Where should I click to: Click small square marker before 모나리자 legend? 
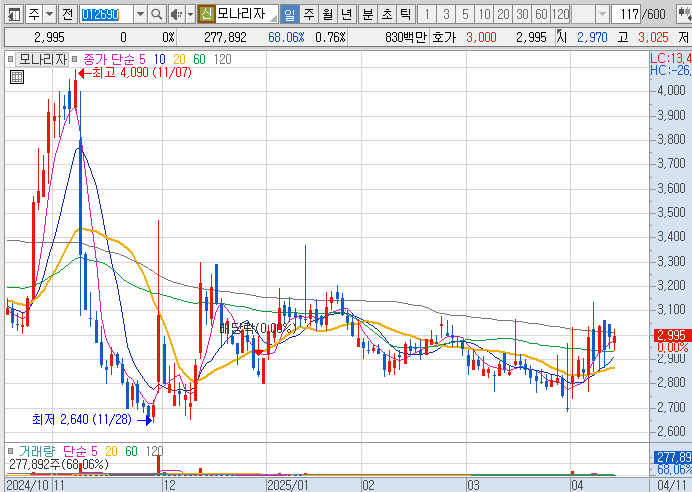tap(10, 59)
